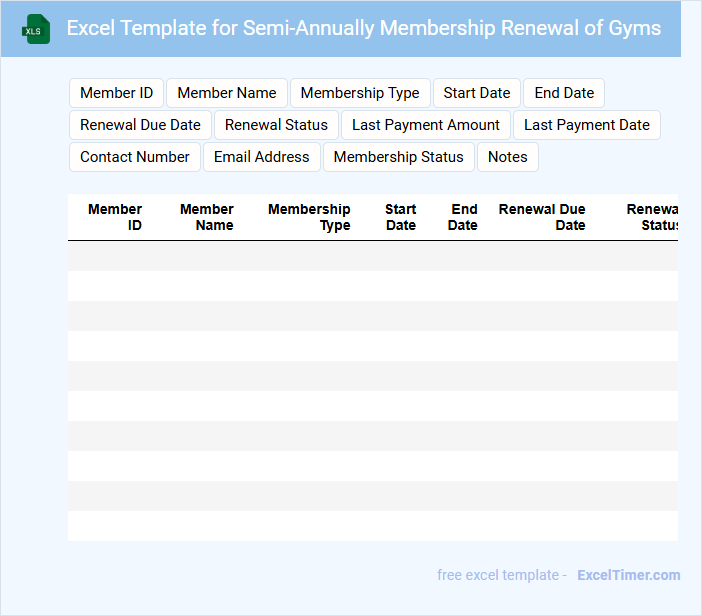Viewport: 702px width, 616px height.
Task: Click the Membership Type tag
Action: (x=360, y=93)
